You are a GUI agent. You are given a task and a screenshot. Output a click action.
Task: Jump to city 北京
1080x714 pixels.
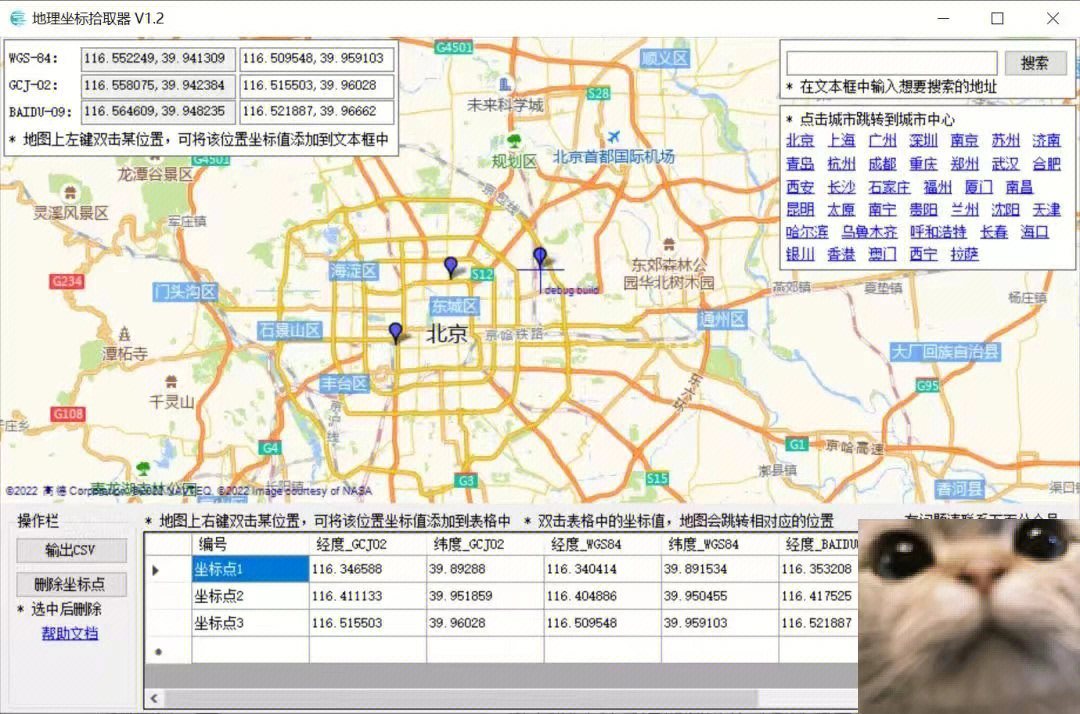(x=800, y=140)
